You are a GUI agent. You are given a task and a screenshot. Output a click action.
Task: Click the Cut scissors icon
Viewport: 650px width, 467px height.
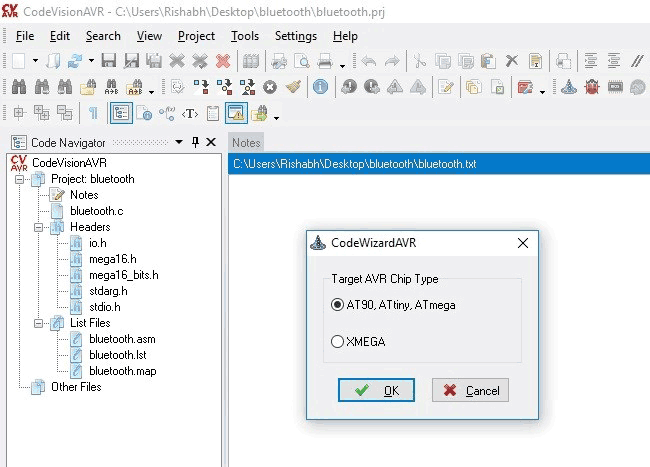click(420, 61)
